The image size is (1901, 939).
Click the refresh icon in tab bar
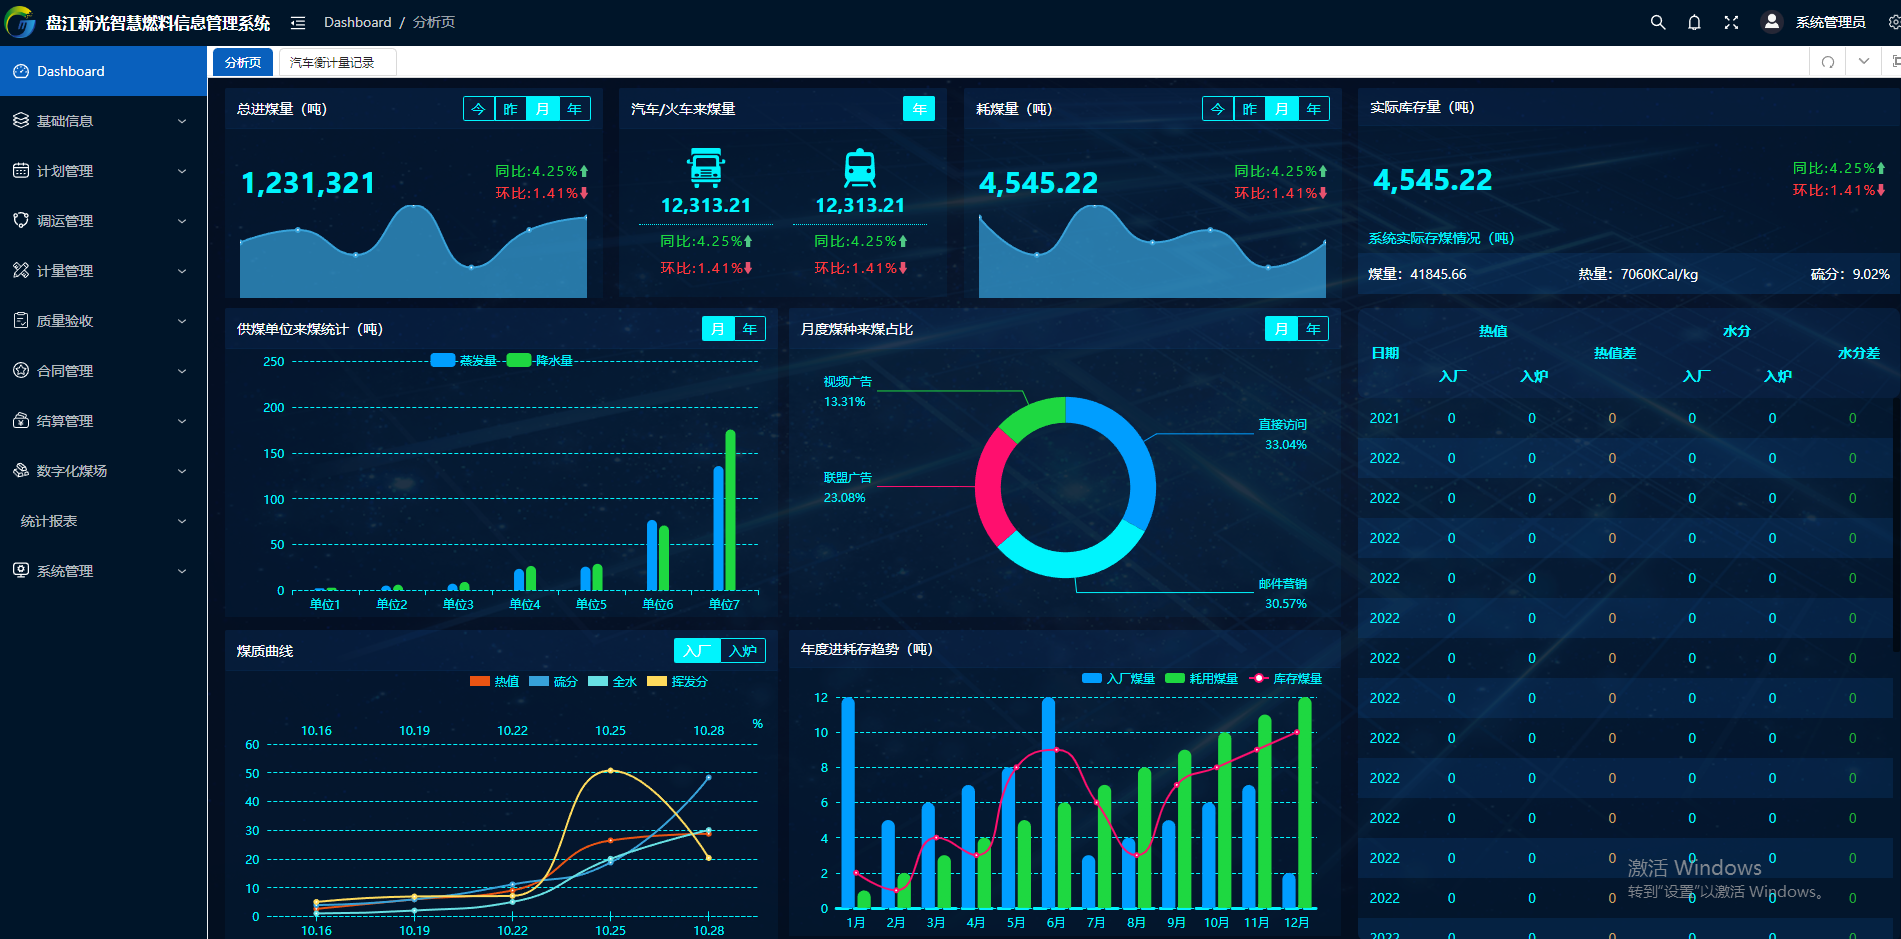pyautogui.click(x=1828, y=62)
